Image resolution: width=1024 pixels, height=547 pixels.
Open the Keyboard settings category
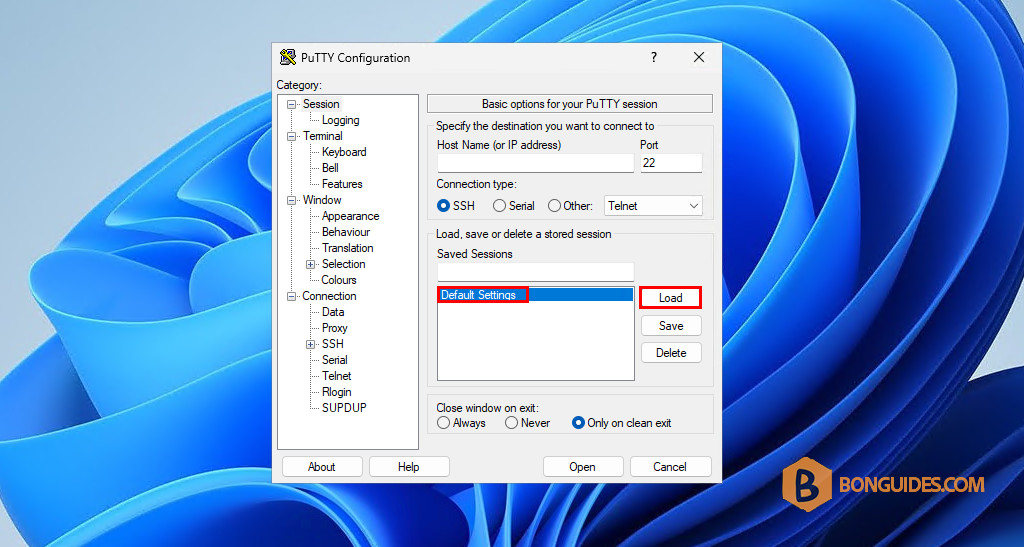pos(344,152)
